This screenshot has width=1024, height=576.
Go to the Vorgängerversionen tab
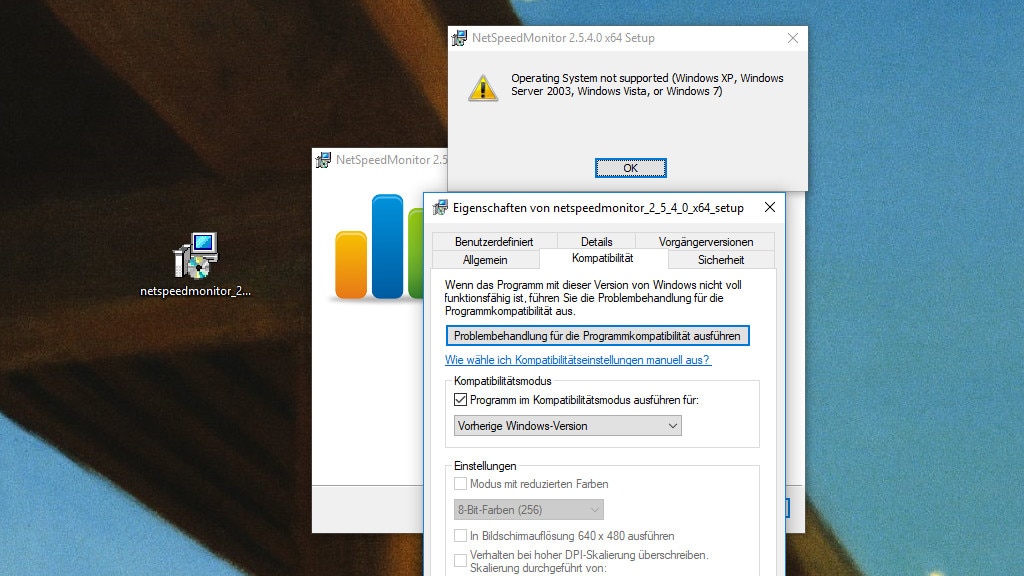[706, 241]
